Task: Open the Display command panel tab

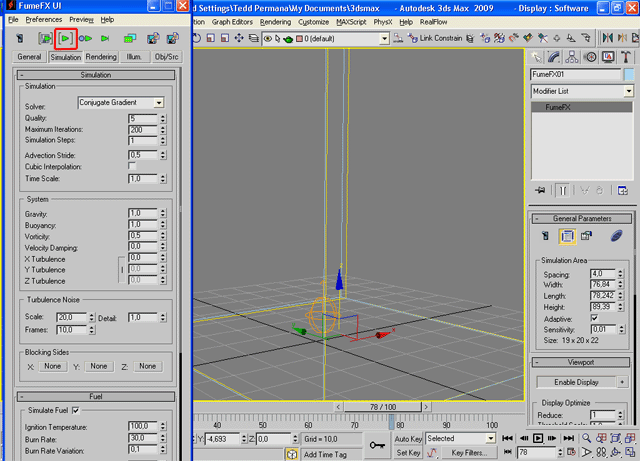Action: click(x=608, y=57)
